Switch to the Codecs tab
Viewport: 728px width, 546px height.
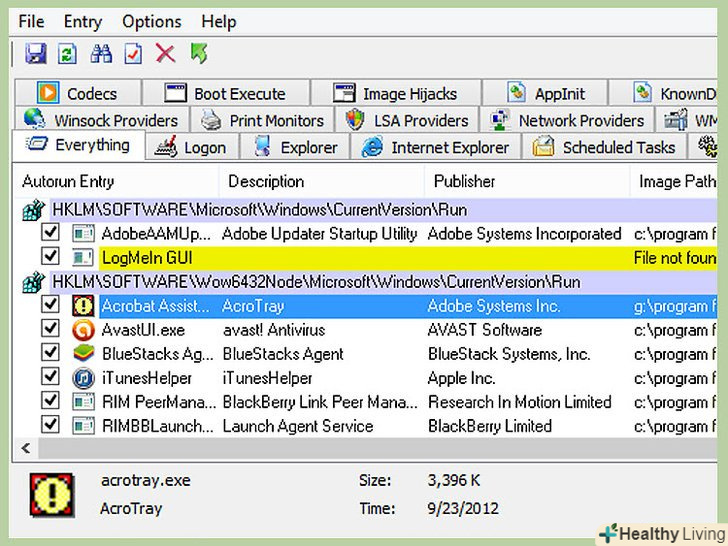pyautogui.click(x=78, y=93)
